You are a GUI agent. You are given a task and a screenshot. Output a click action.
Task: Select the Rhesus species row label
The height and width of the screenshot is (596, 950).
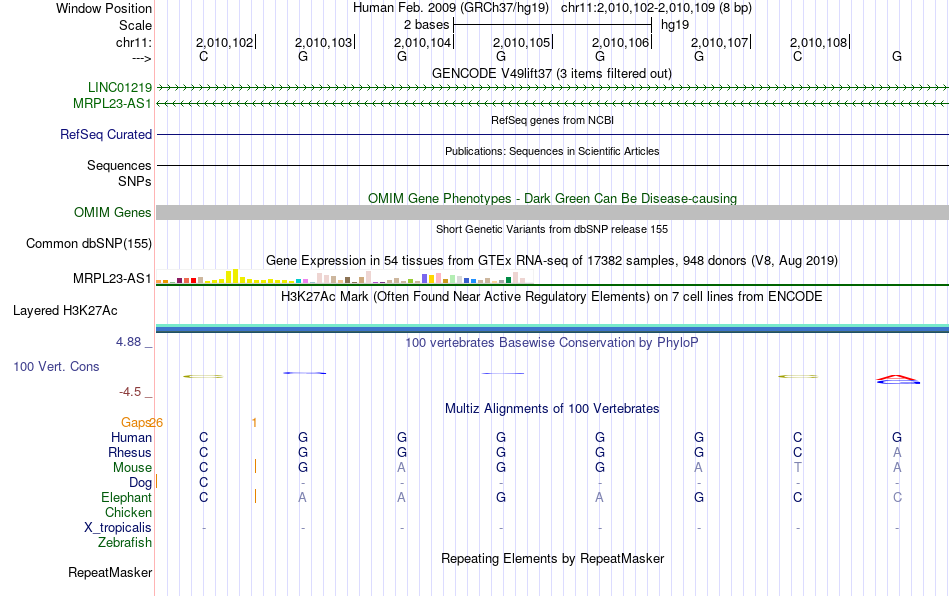pyautogui.click(x=130, y=452)
